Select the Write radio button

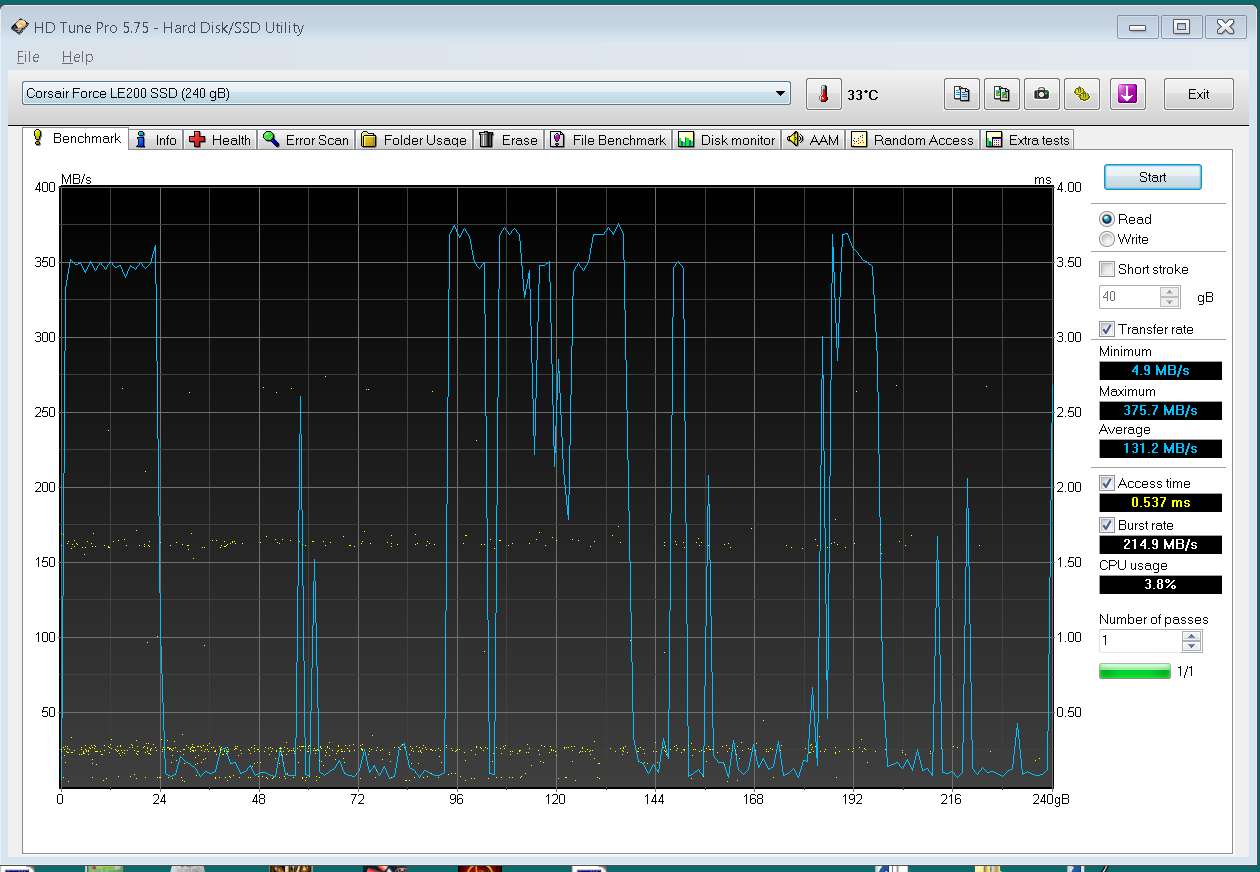(1107, 239)
